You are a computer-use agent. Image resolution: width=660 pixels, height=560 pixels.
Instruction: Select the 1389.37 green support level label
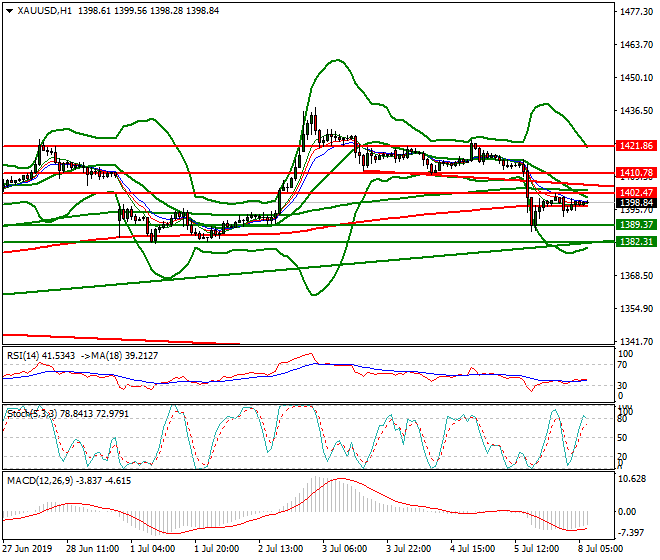point(636,225)
